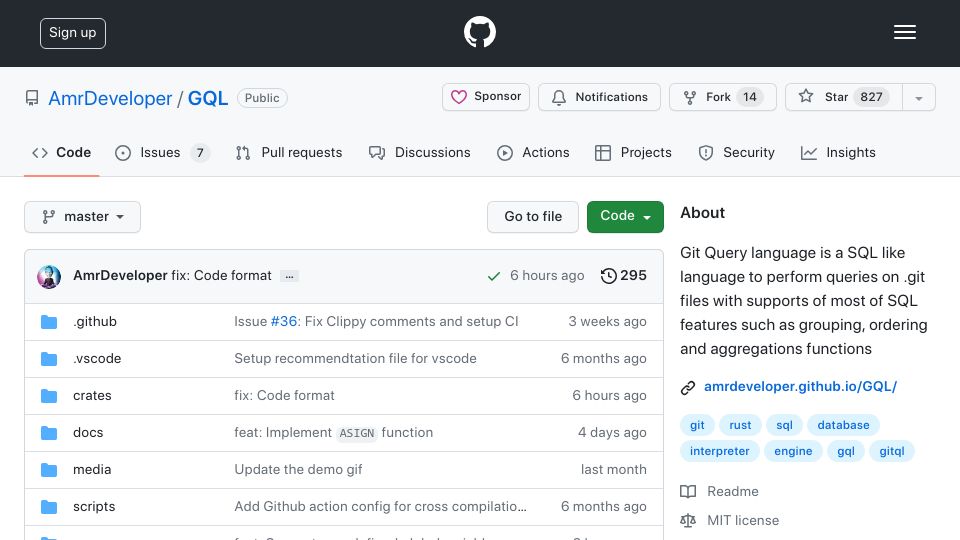Click the Issues count badge 7
The width and height of the screenshot is (960, 540).
tap(200, 152)
